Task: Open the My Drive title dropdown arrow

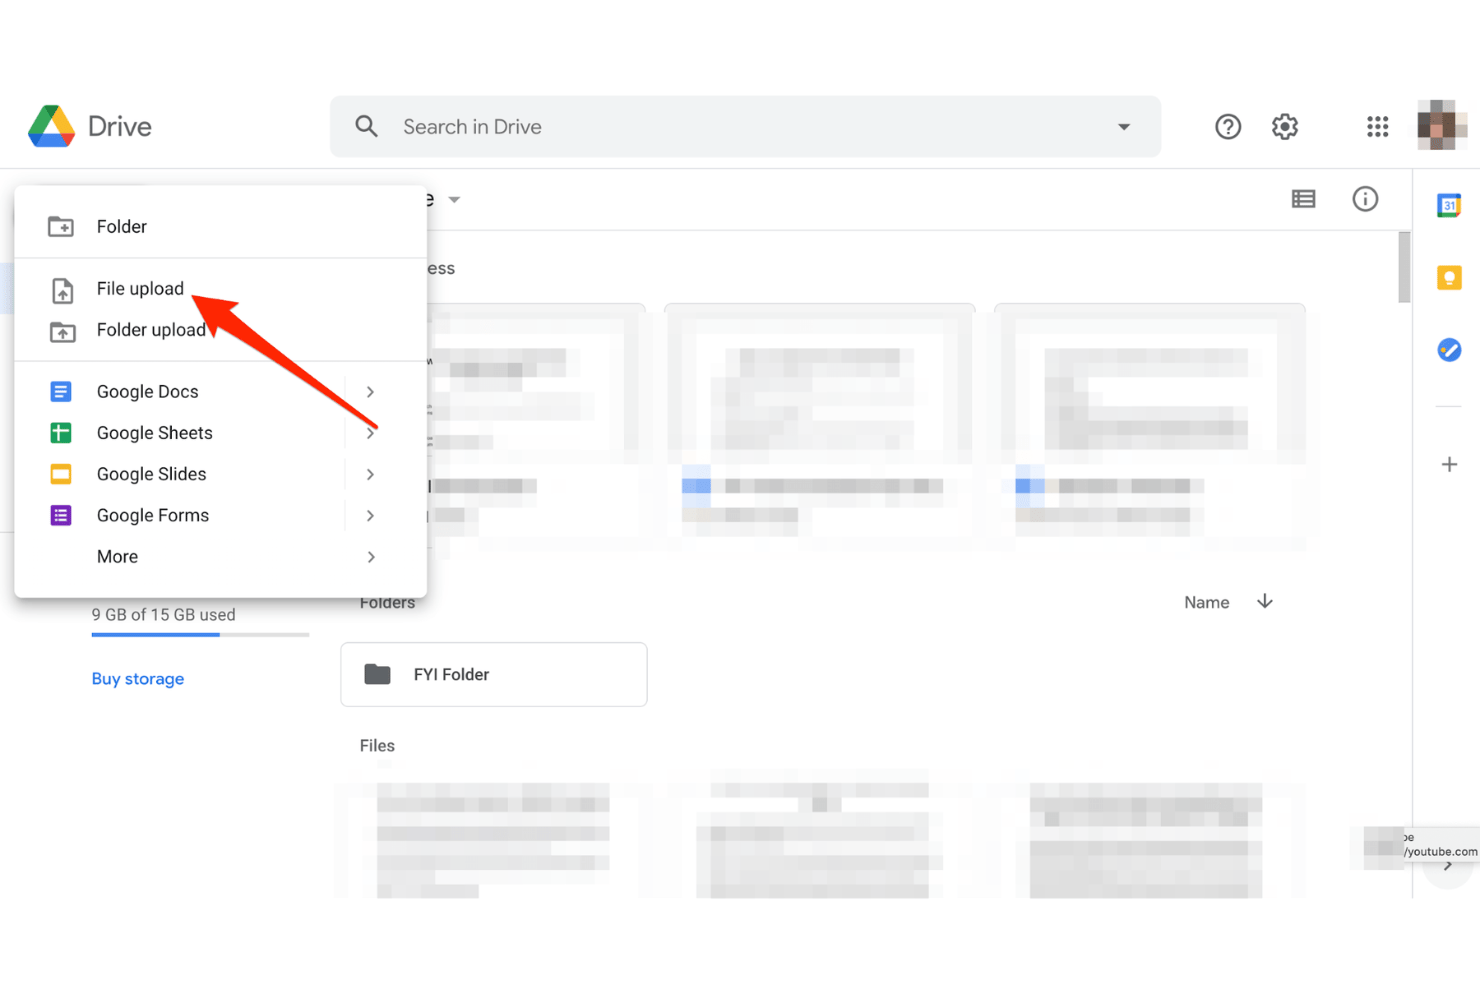Action: 454,200
